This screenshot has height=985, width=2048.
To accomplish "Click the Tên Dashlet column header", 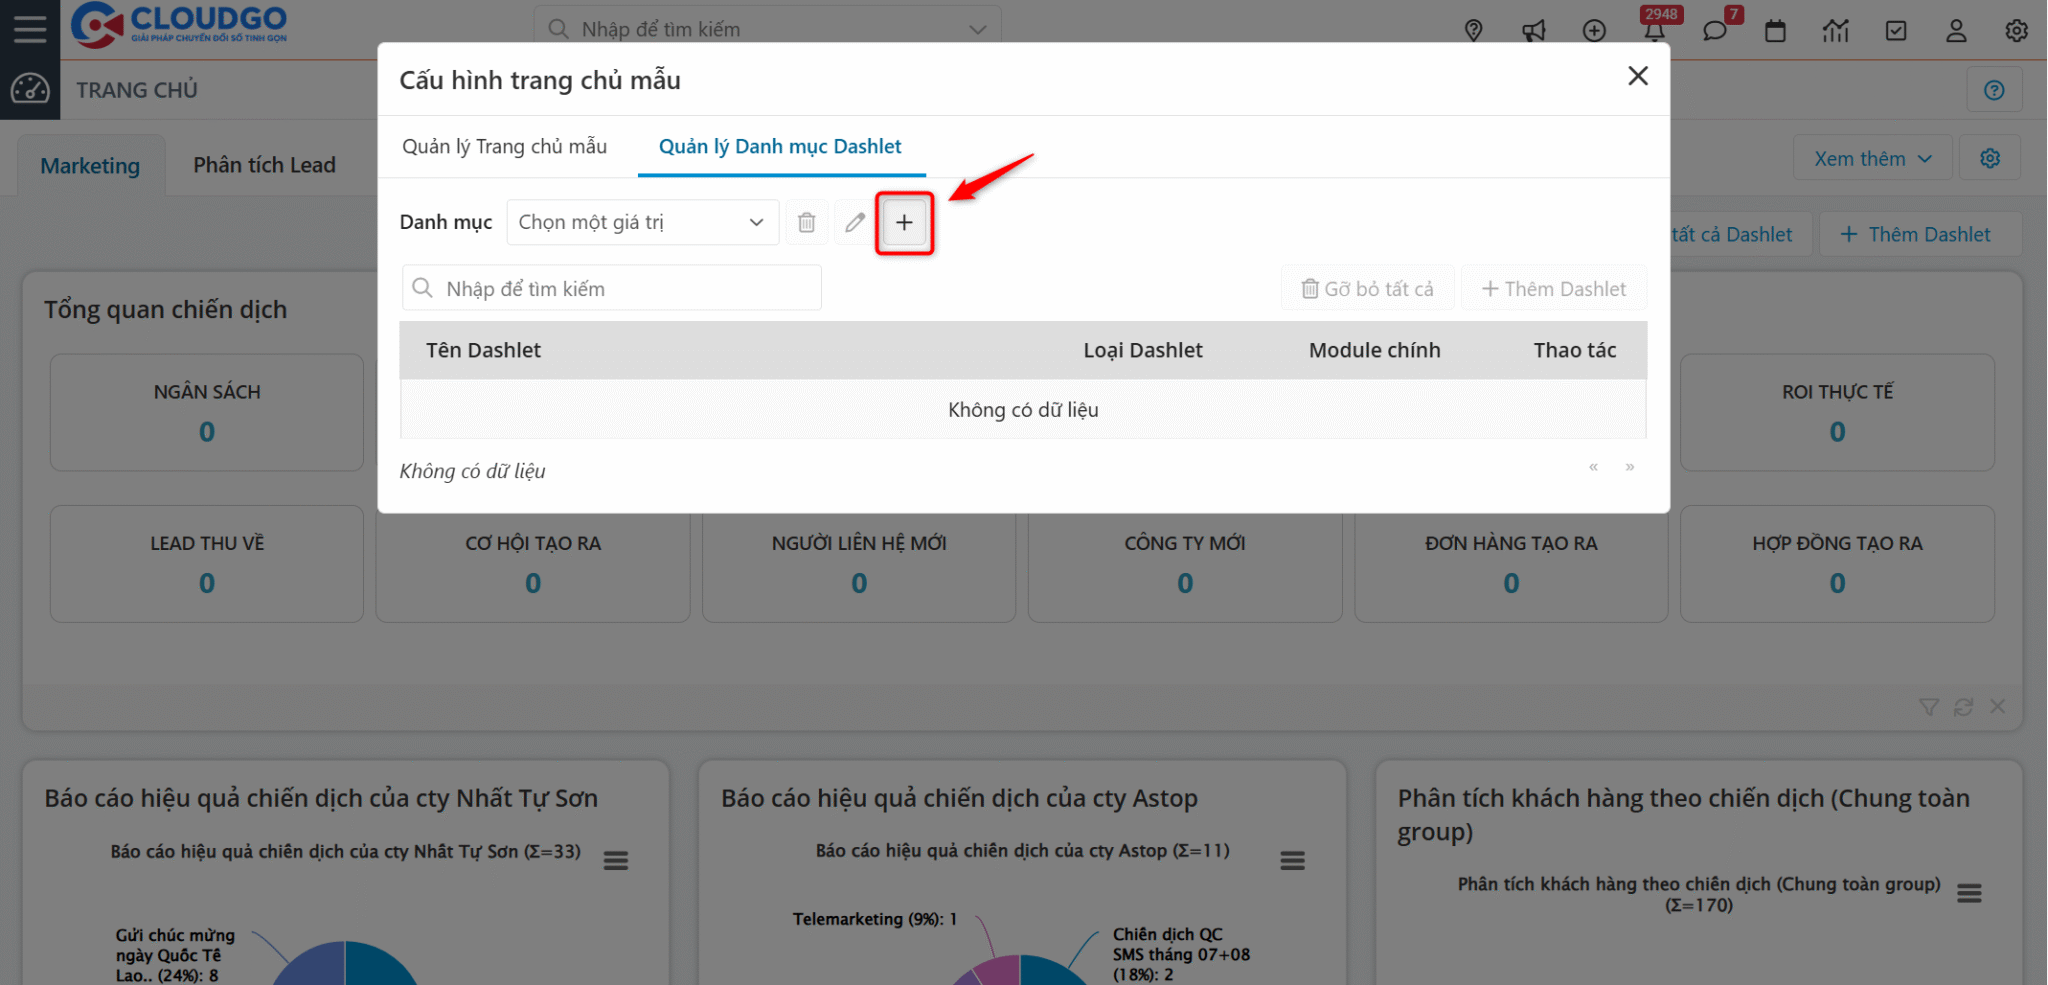I will 483,350.
